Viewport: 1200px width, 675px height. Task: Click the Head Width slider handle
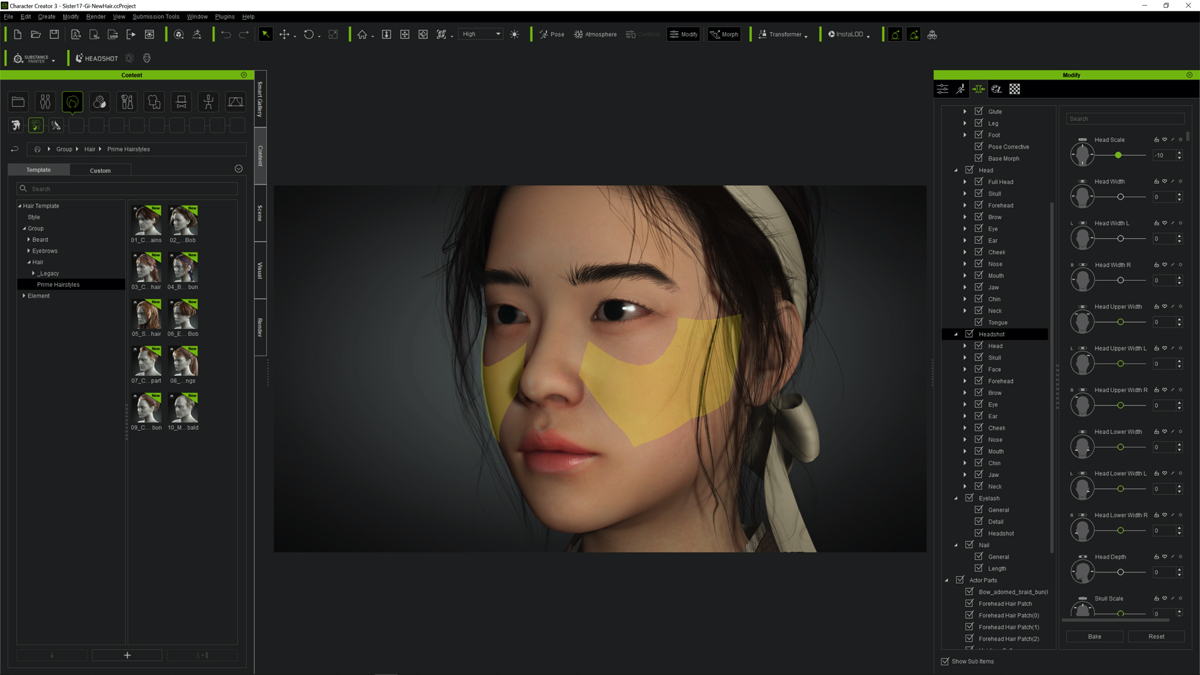point(1120,197)
